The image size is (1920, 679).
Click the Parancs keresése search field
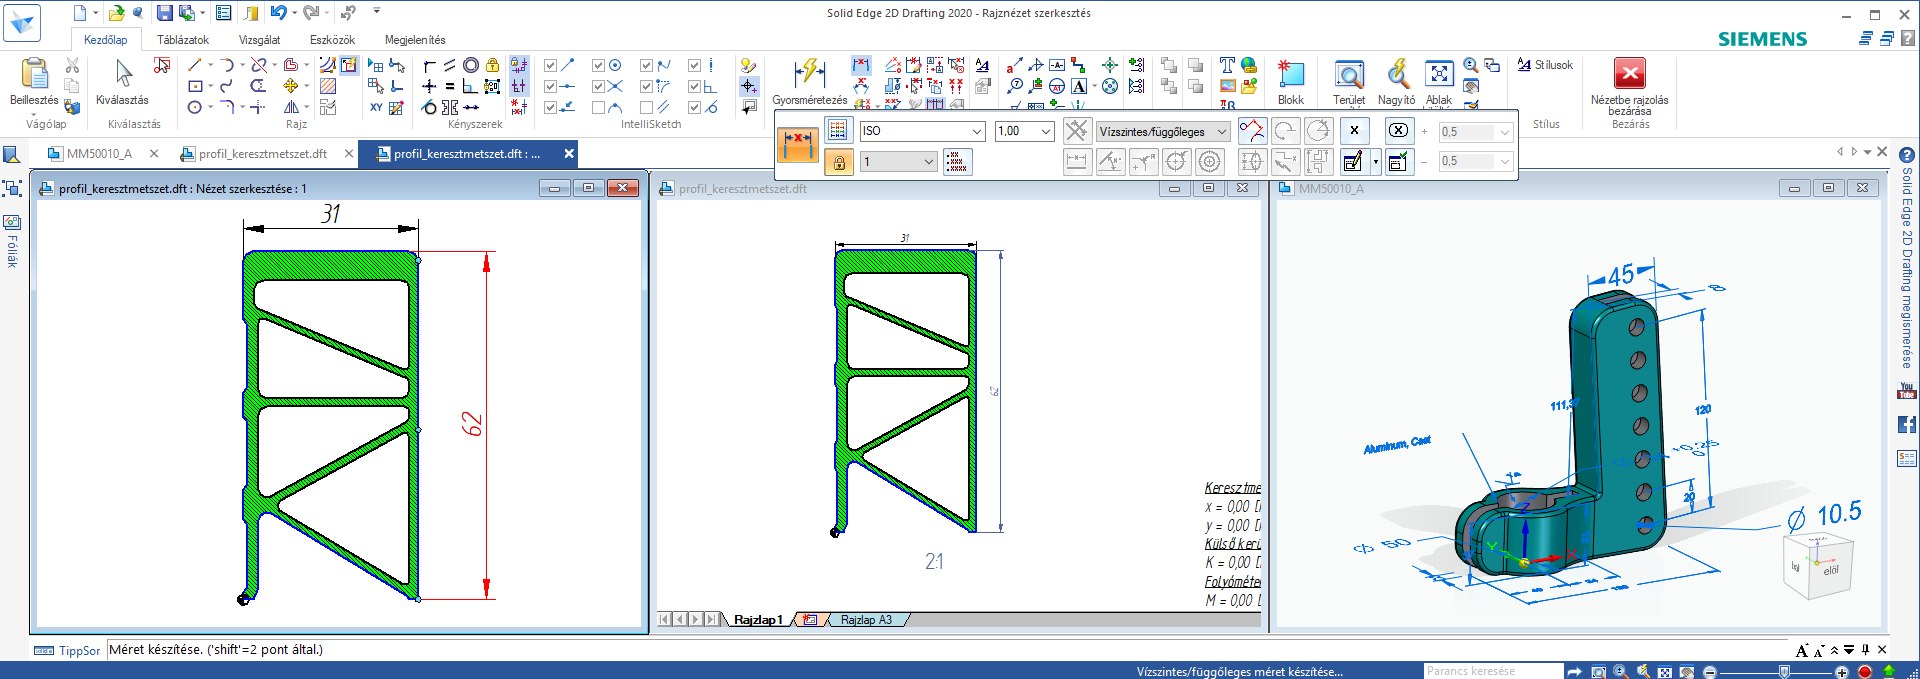click(x=1492, y=672)
